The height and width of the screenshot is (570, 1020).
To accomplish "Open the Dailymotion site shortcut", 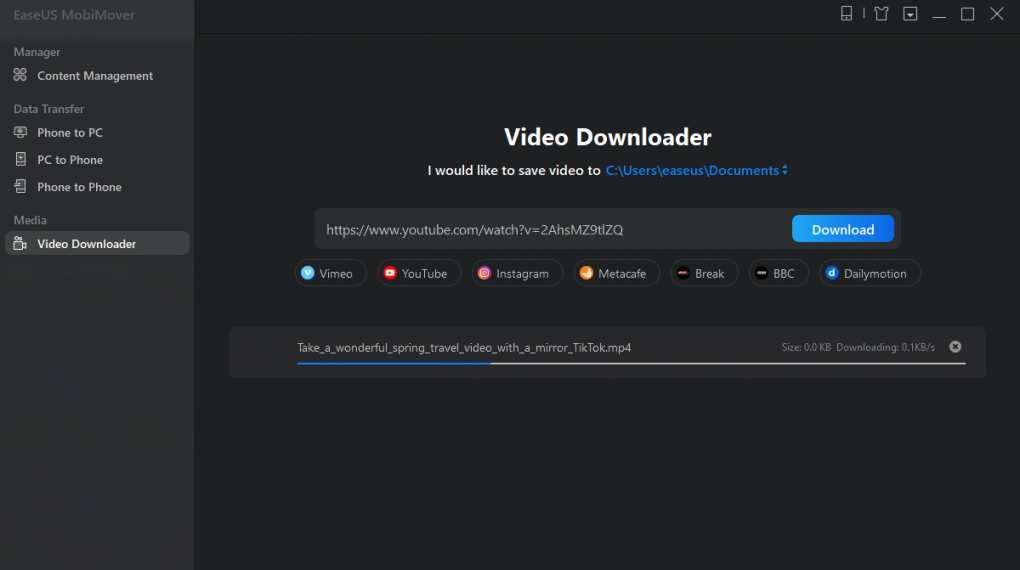I will pyautogui.click(x=870, y=273).
